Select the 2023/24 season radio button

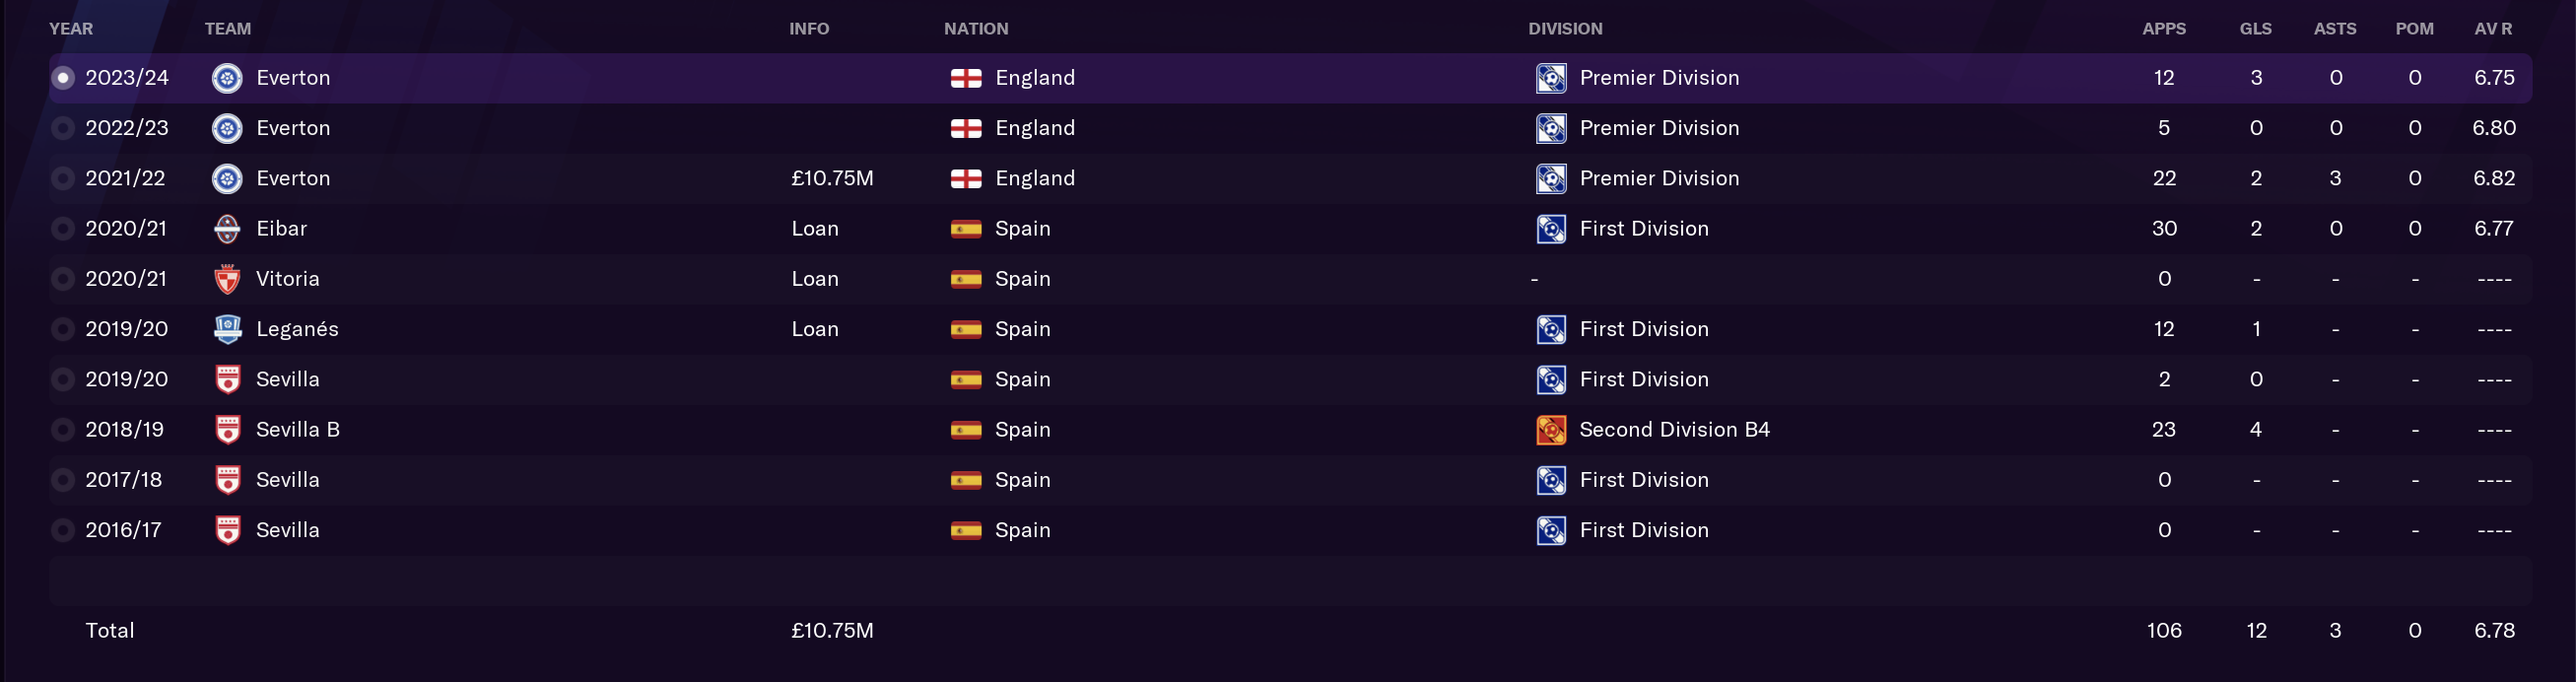(62, 78)
